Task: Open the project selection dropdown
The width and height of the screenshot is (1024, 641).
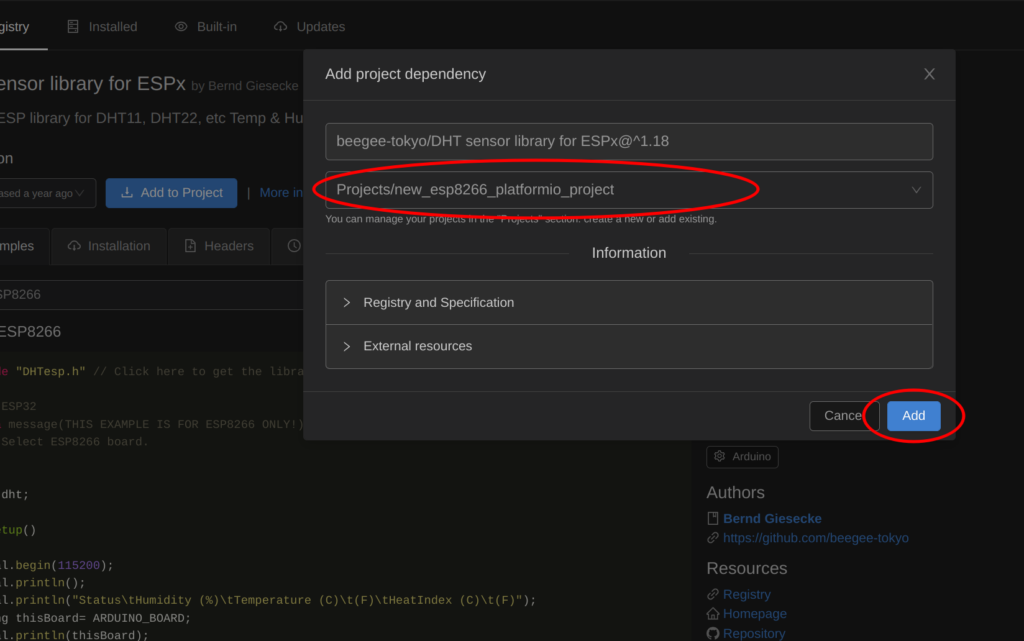Action: (x=628, y=190)
